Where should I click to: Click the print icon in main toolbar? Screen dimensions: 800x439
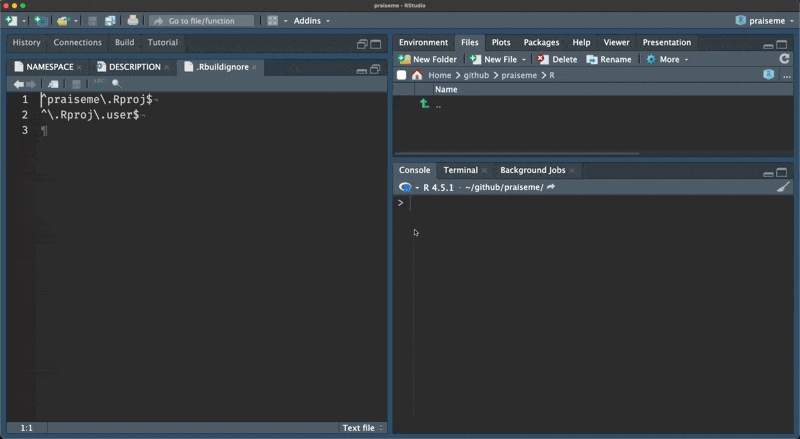click(x=132, y=21)
